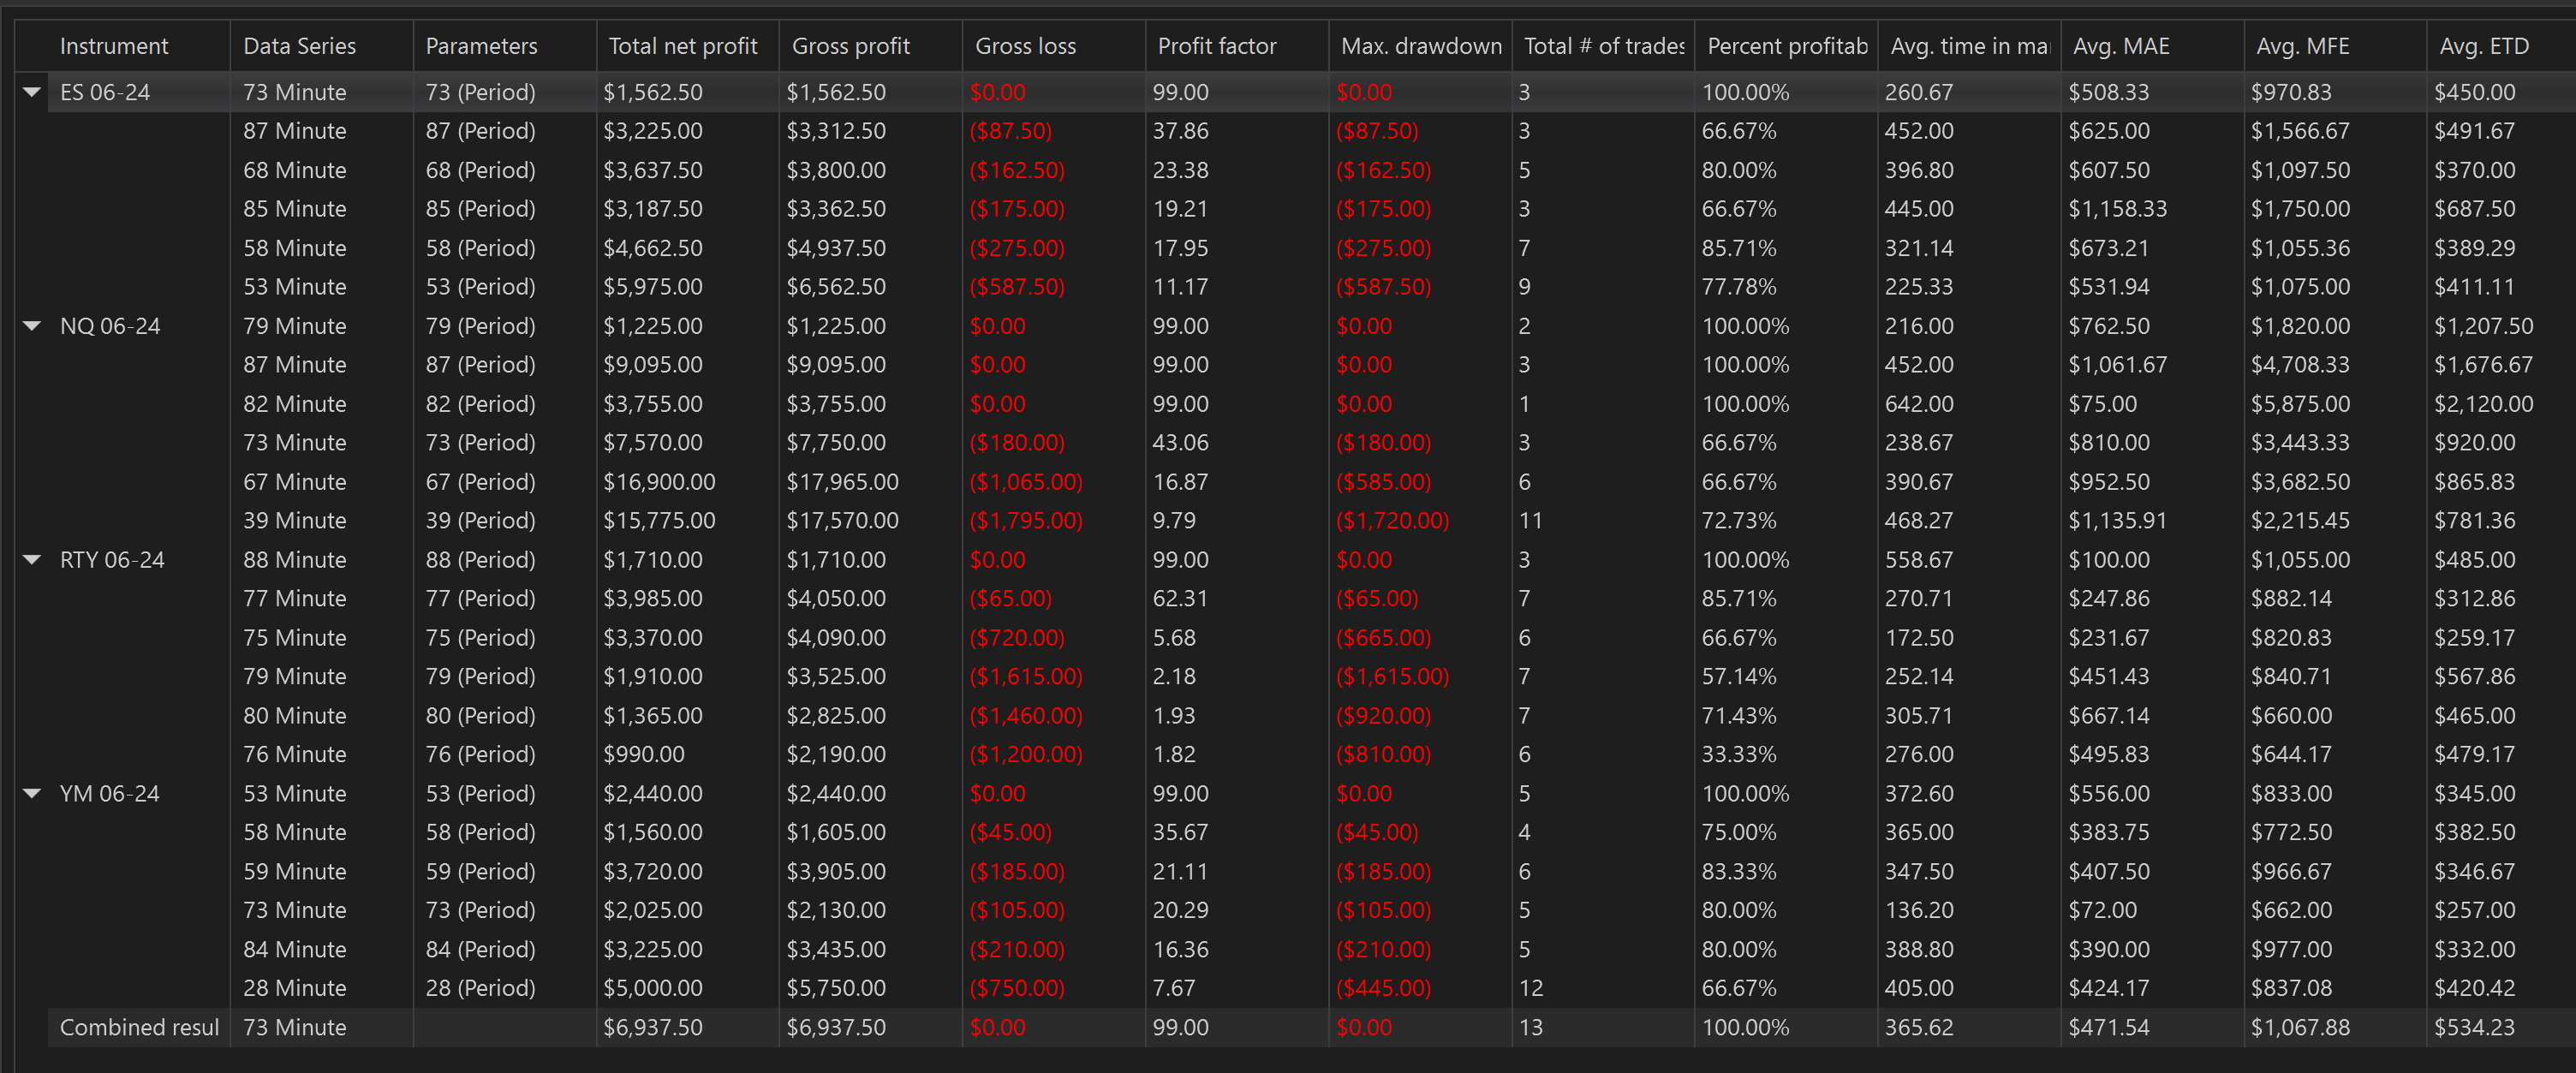Select the RTY 76 Minute row
The image size is (2576, 1073).
294,754
